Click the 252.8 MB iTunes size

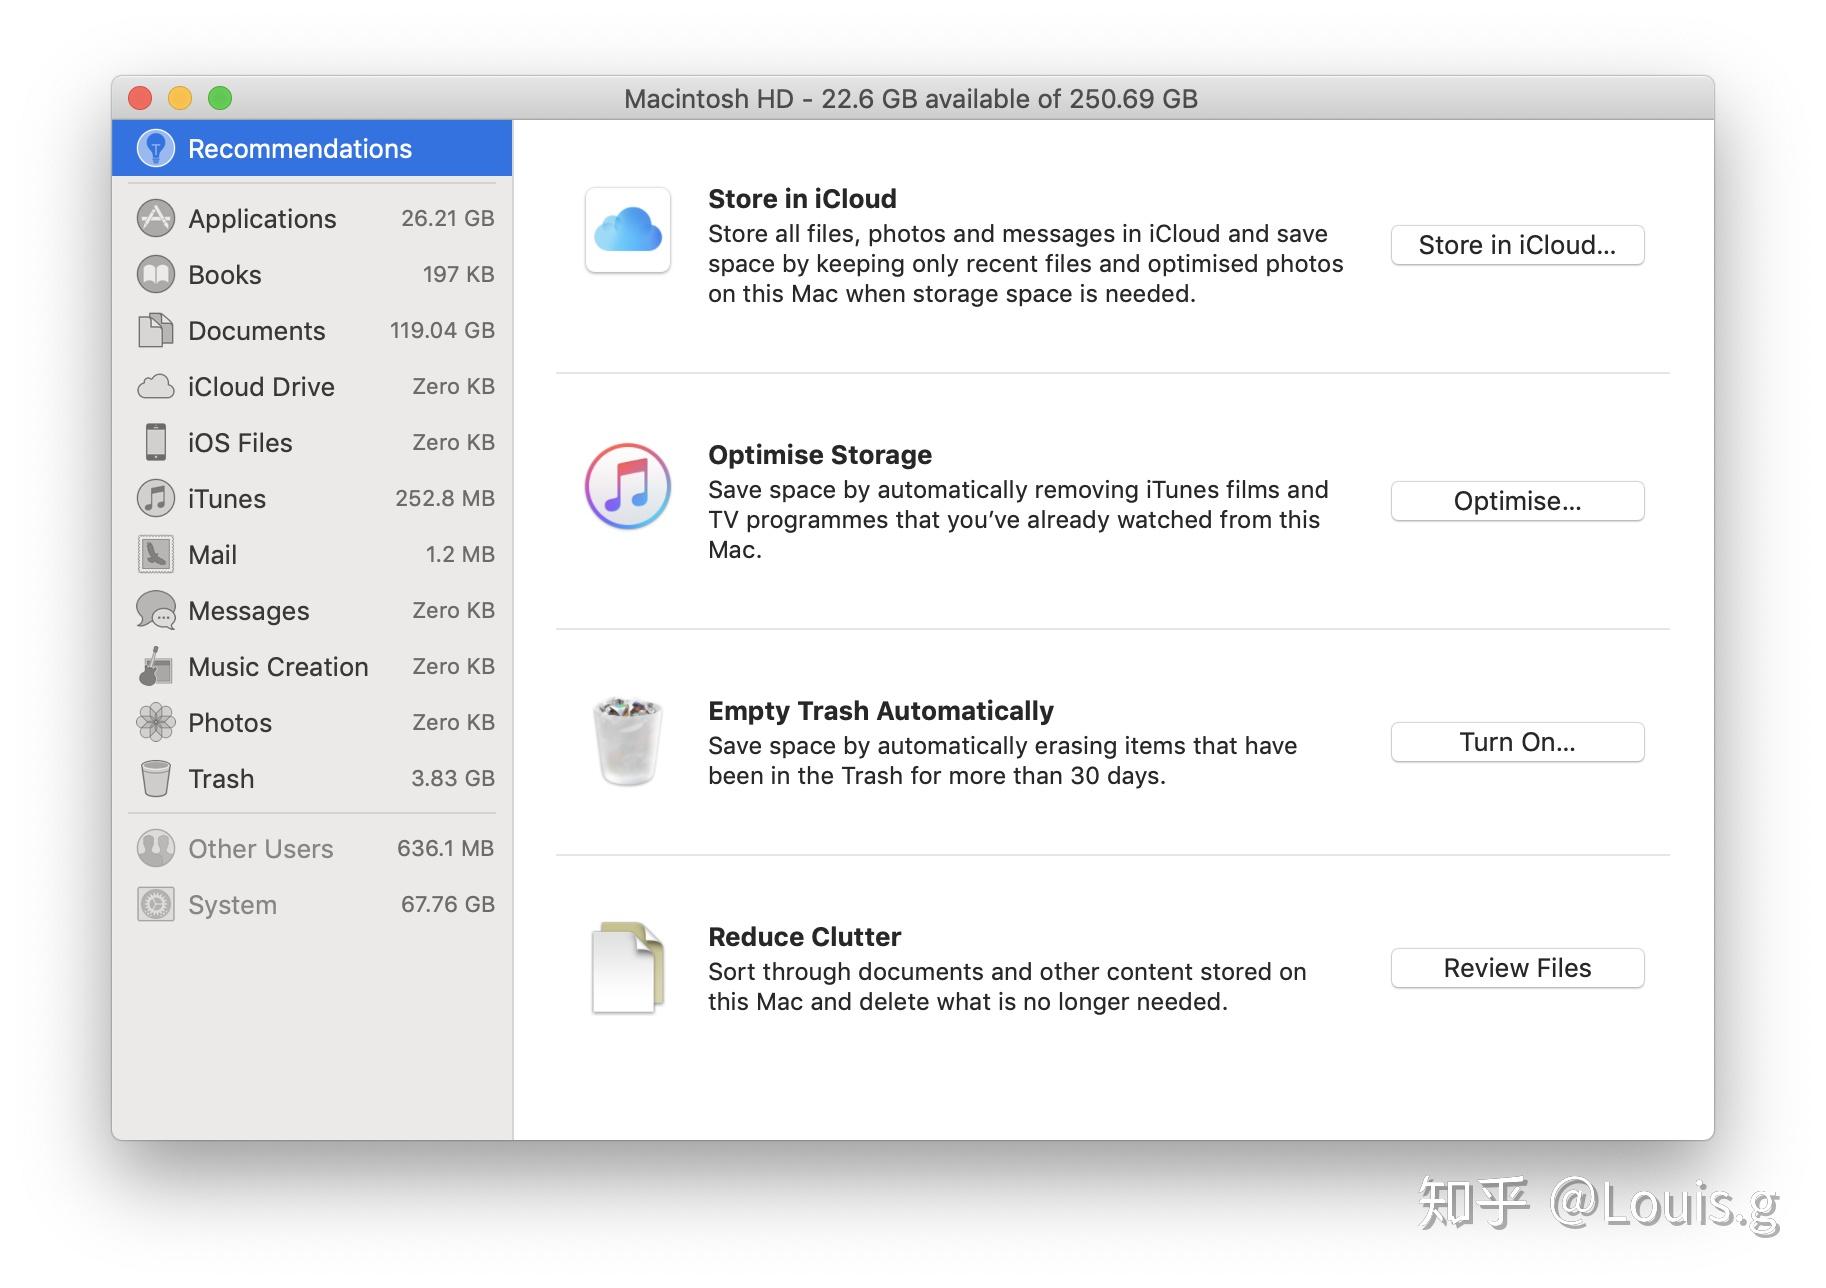coord(445,498)
